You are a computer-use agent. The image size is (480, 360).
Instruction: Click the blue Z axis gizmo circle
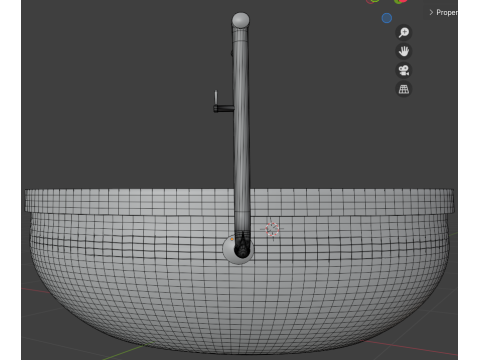pos(387,18)
